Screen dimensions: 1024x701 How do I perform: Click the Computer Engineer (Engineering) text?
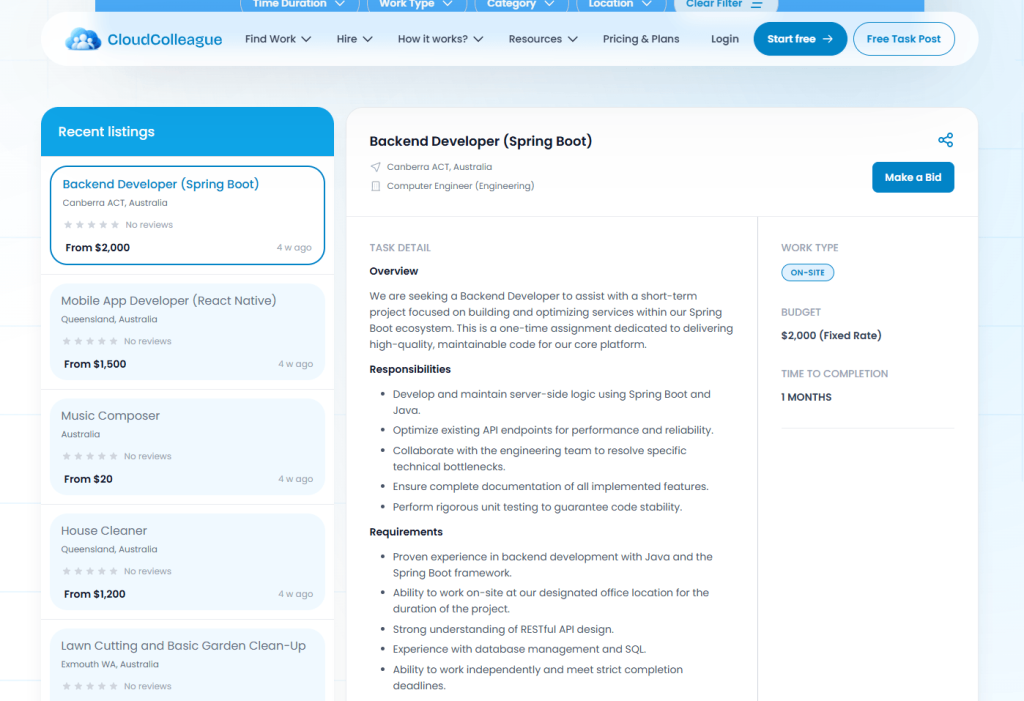pos(460,186)
